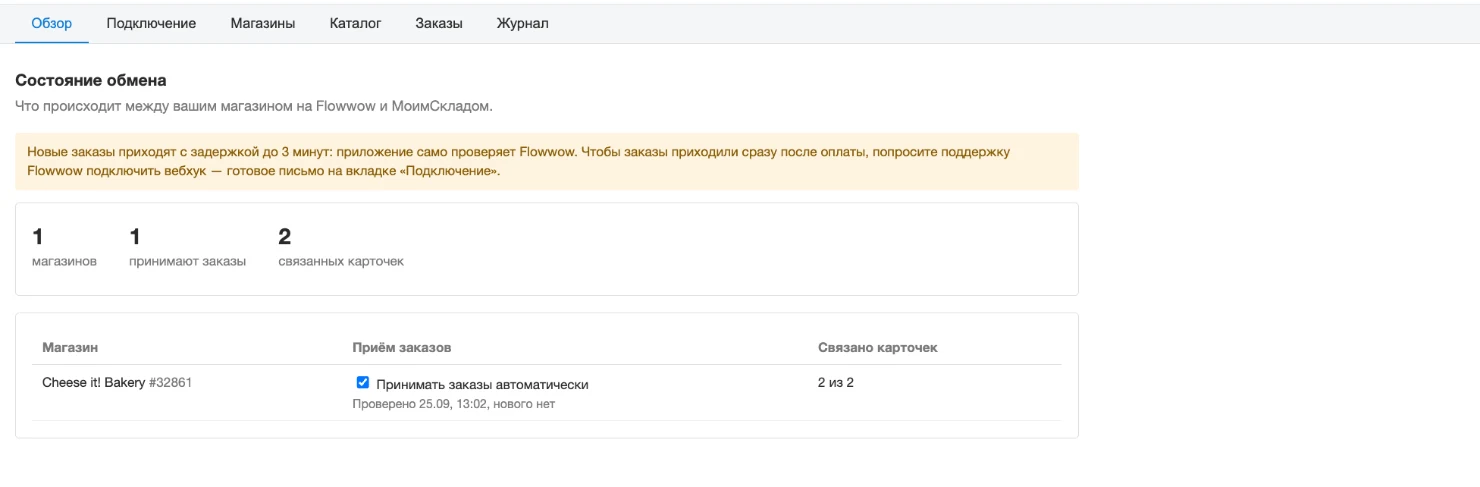Viewport: 1480px width, 487px height.
Task: Click the 'Связано карточек' column header
Action: click(x=878, y=347)
